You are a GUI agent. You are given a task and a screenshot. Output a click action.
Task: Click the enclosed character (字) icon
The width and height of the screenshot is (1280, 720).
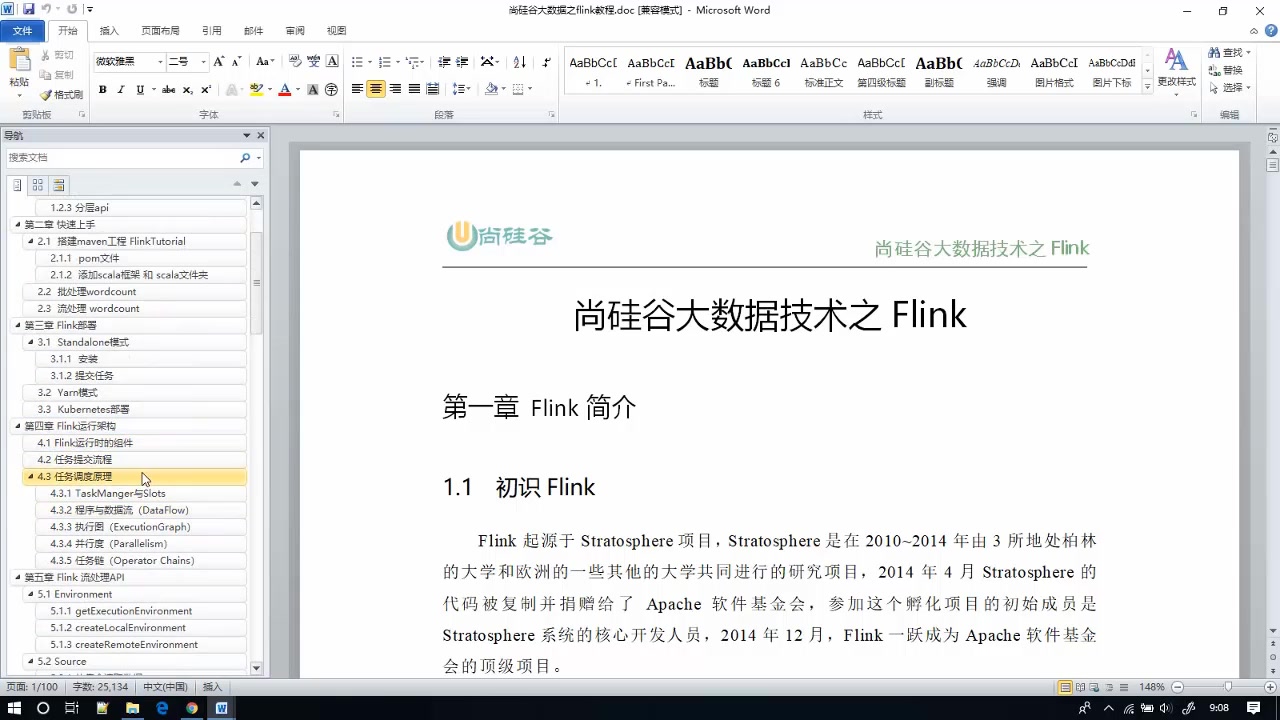click(331, 90)
